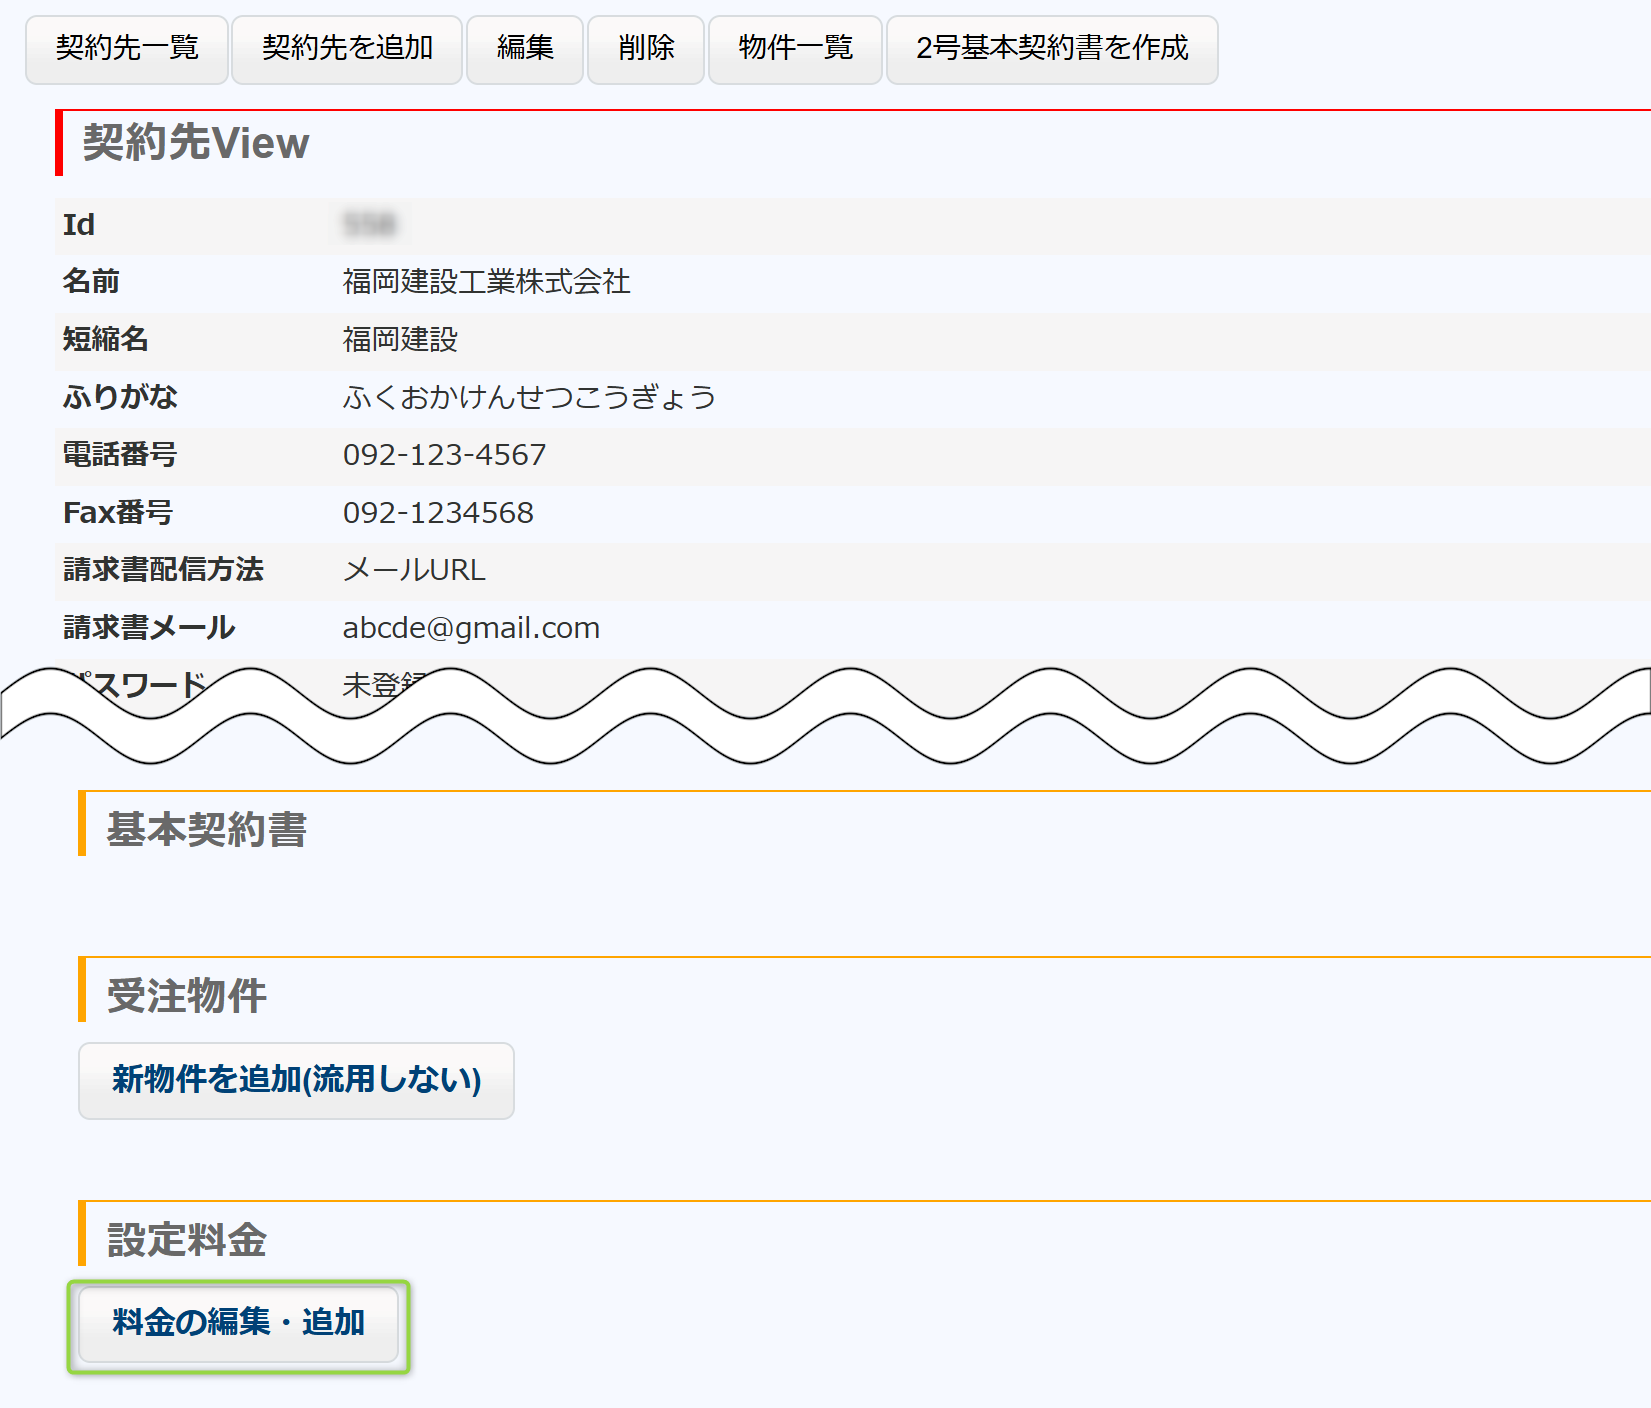Viewport: 1651px width, 1408px height.
Task: Click the furigana text ふくおかけんせつこうぎょう
Action: tap(529, 398)
